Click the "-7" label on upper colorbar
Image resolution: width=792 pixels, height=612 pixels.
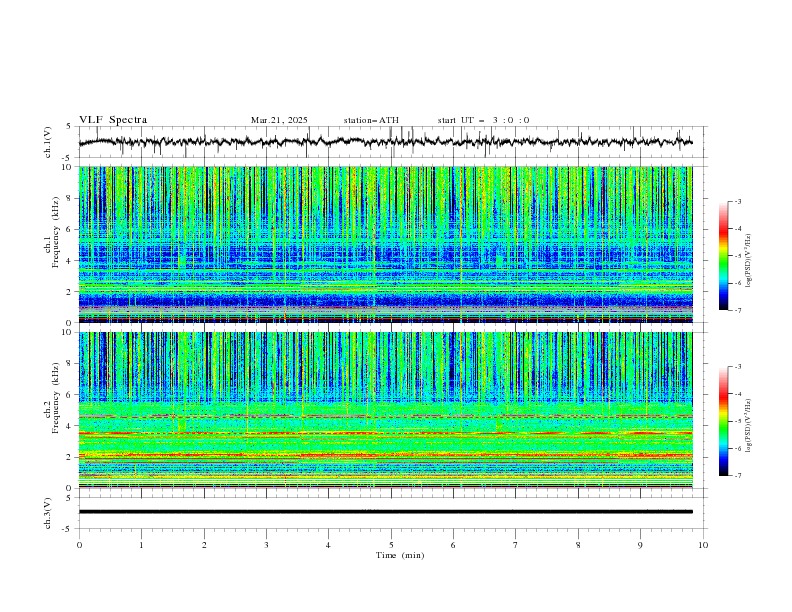click(x=738, y=310)
